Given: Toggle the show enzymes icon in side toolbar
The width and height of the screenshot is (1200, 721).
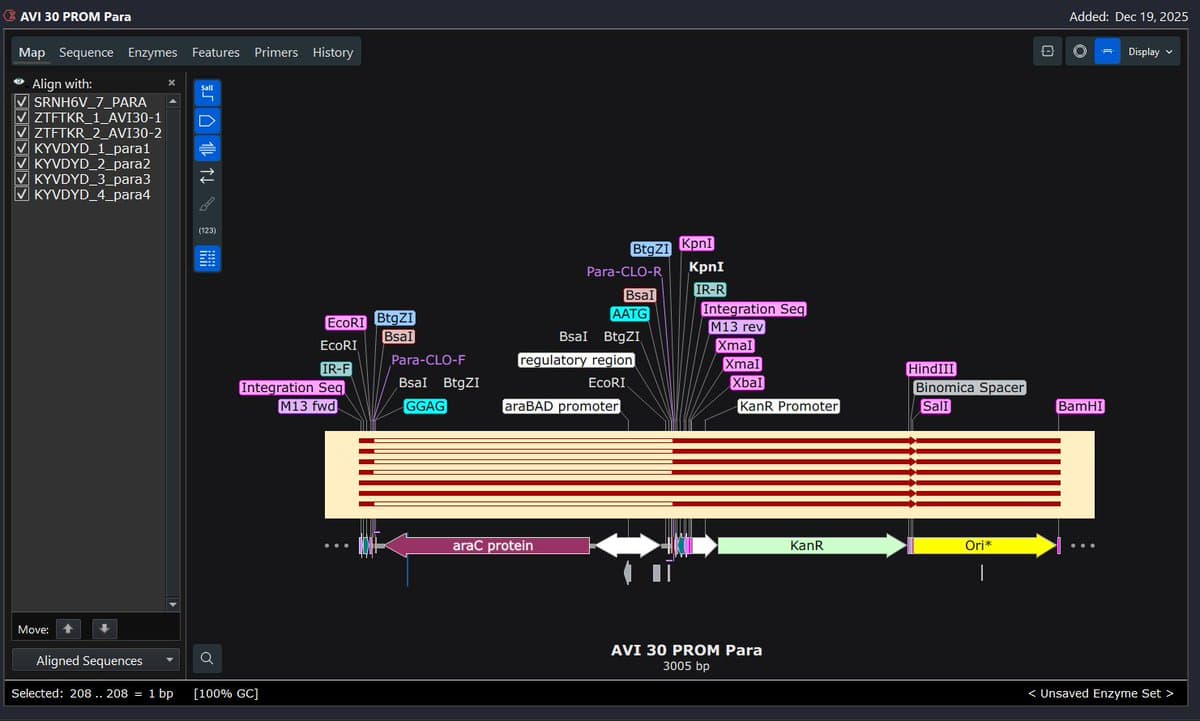Looking at the screenshot, I should click(x=207, y=93).
